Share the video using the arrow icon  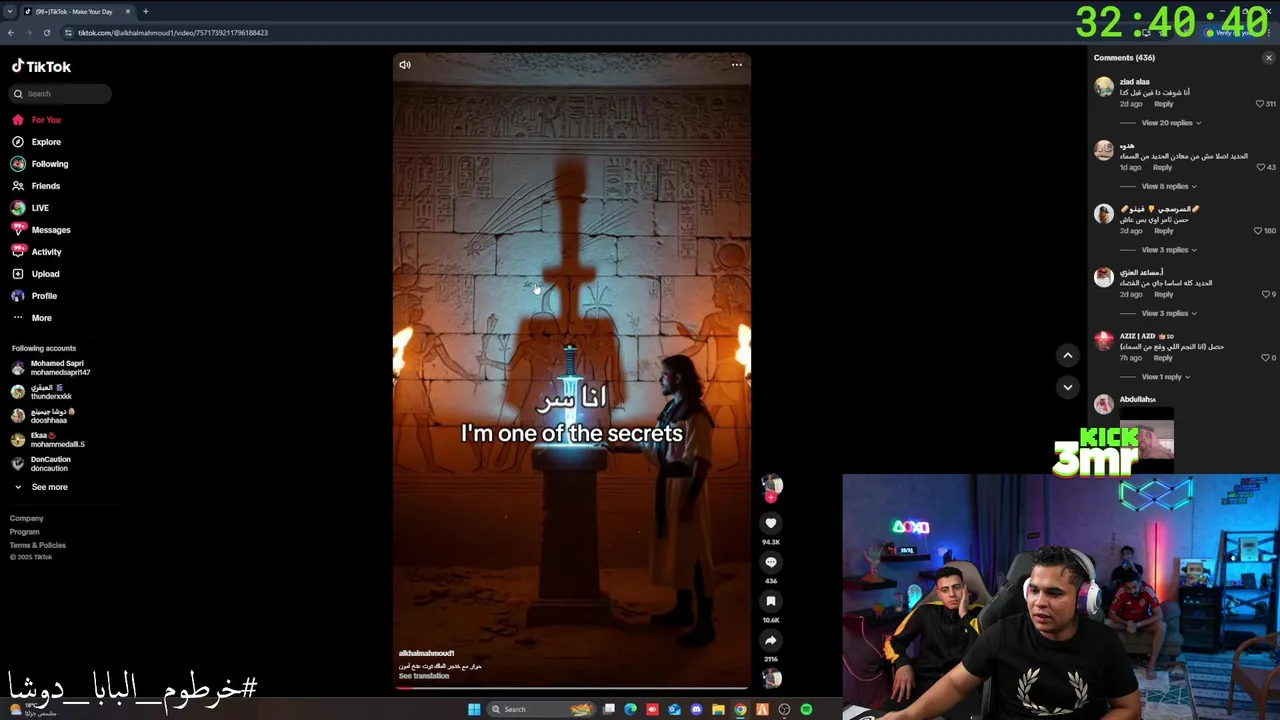[771, 640]
